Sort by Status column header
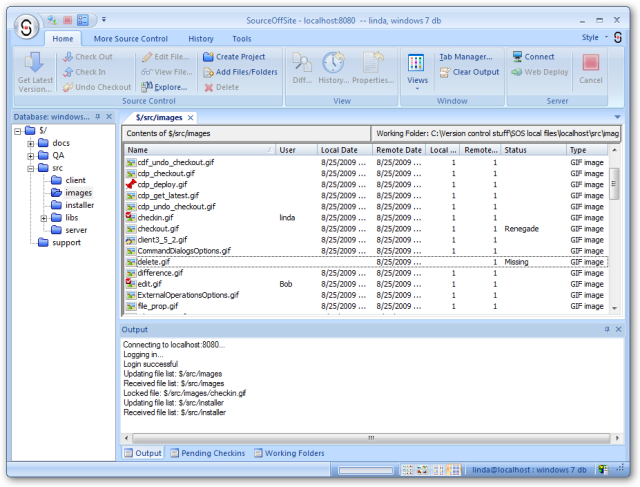This screenshot has height=487, width=640. click(x=533, y=150)
